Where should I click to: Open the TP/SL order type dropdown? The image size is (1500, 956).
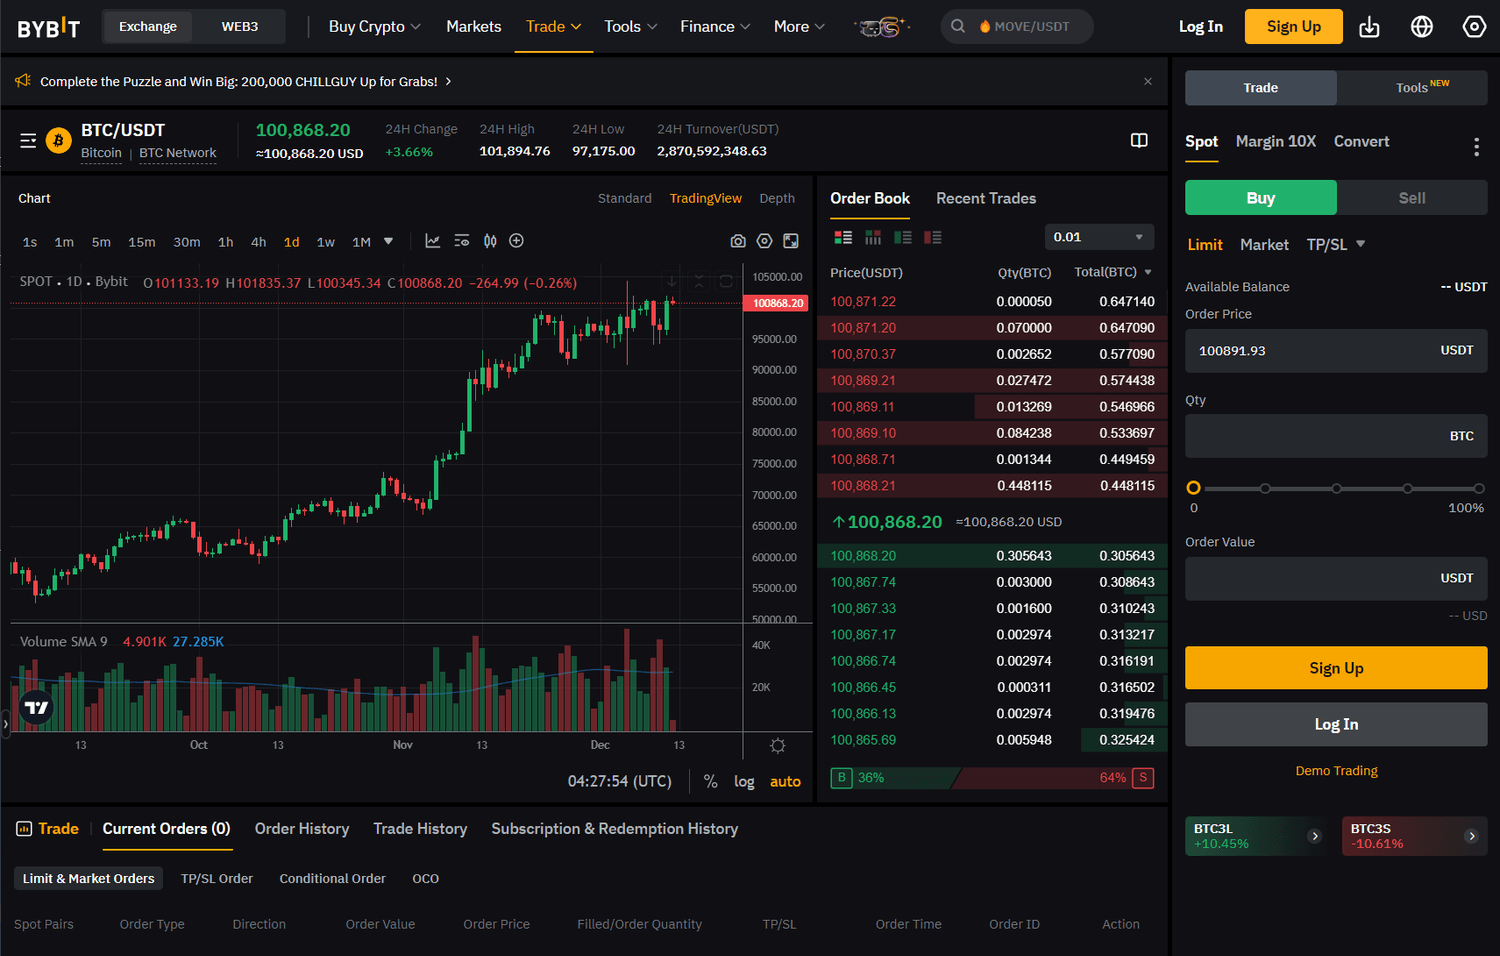click(1336, 244)
